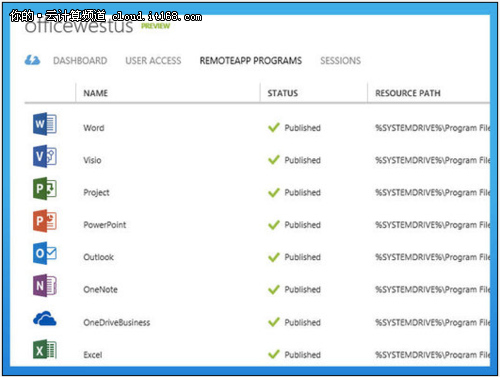Image resolution: width=500 pixels, height=377 pixels.
Task: Open the quick start cloud icon tab
Action: pos(32,60)
